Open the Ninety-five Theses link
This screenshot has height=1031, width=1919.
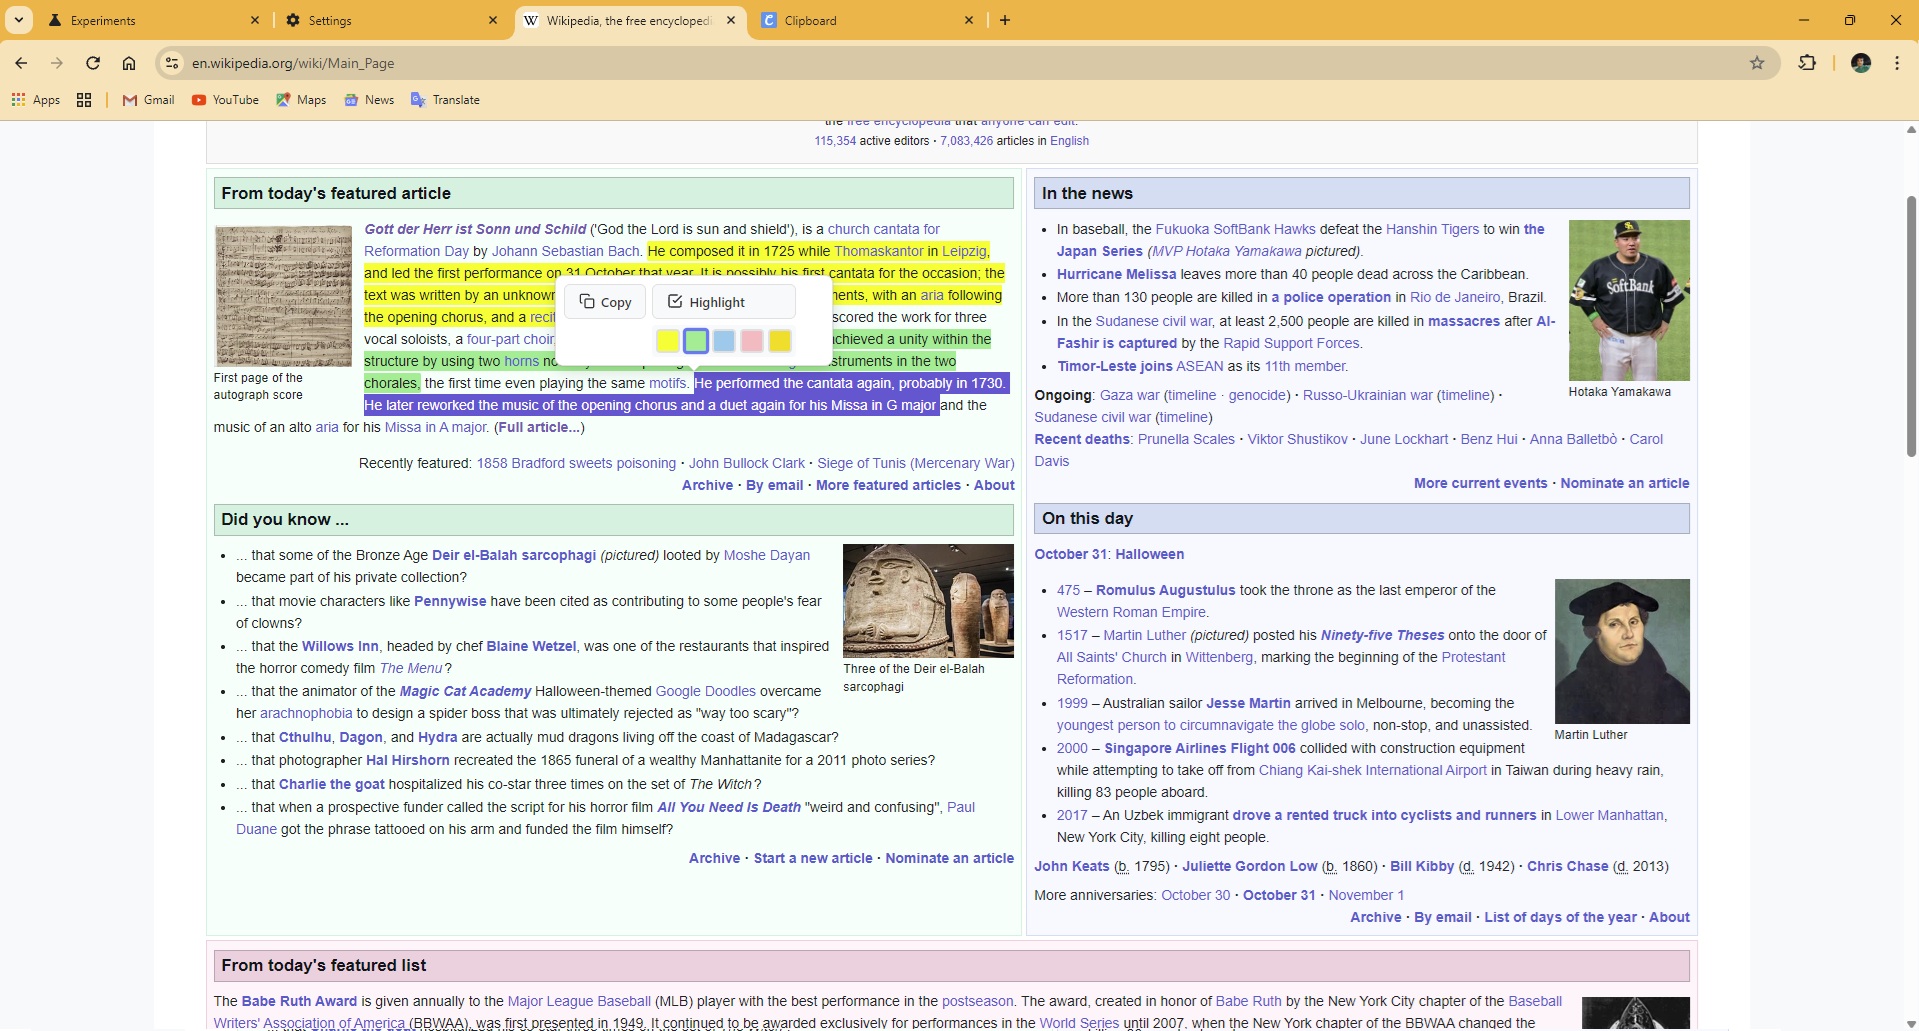[1382, 635]
